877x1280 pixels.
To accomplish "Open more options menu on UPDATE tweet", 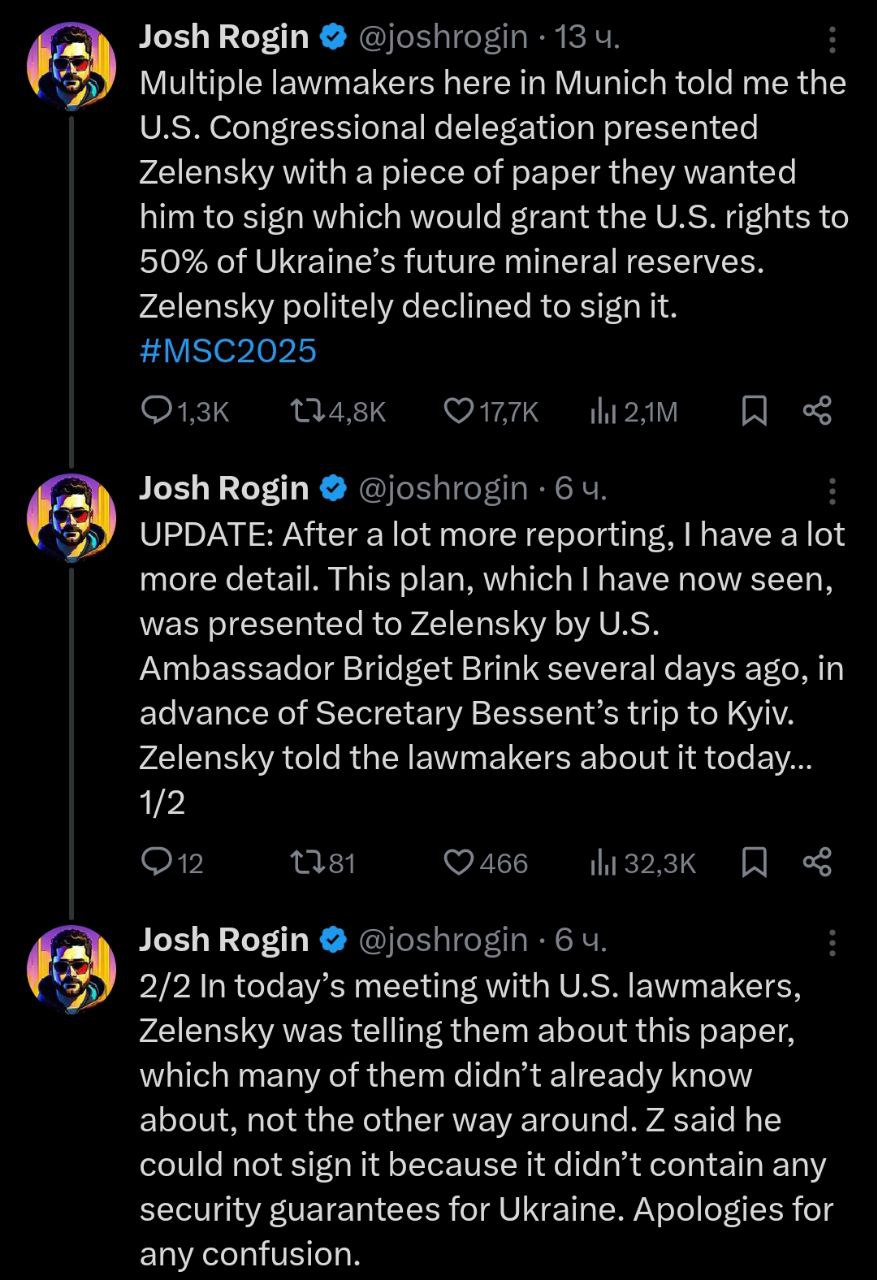I will (x=832, y=490).
